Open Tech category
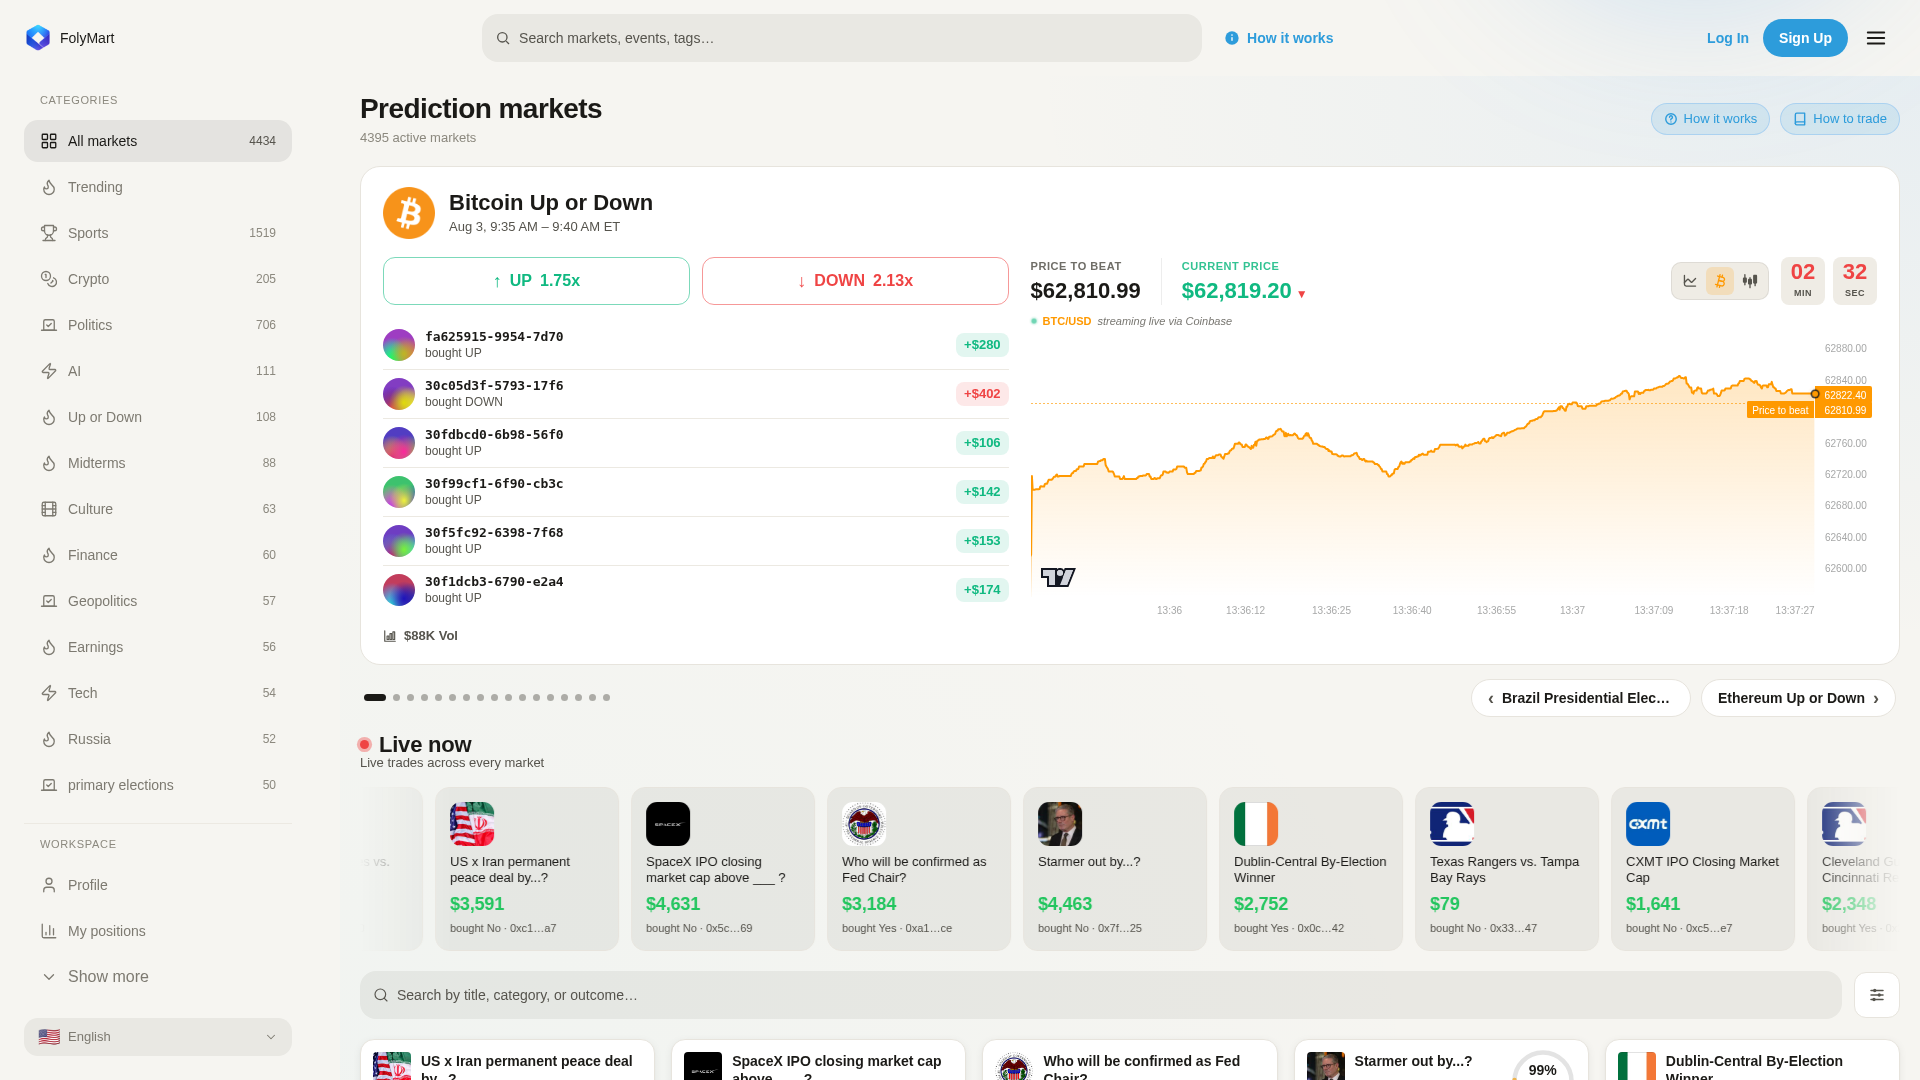This screenshot has height=1080, width=1920. (158, 693)
